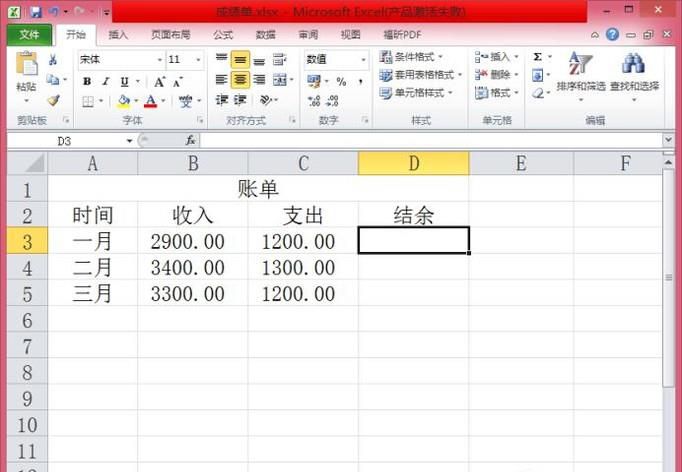Click the Copy icon in clipboard group
Viewport: 682px width, 472px height.
coord(53,80)
